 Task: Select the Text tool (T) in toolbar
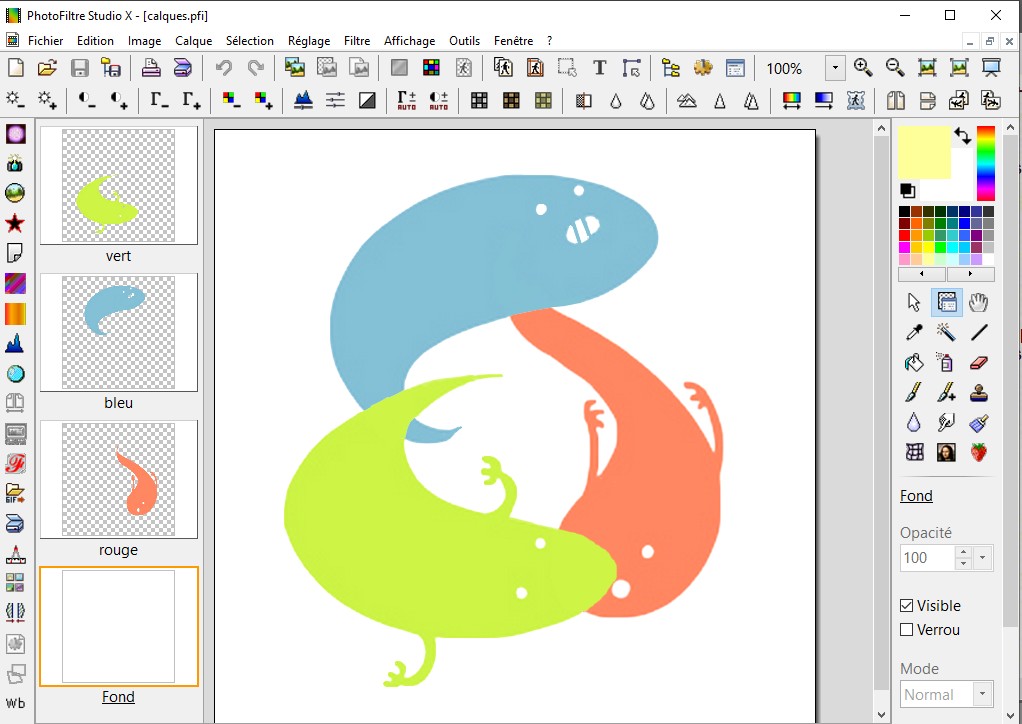600,68
